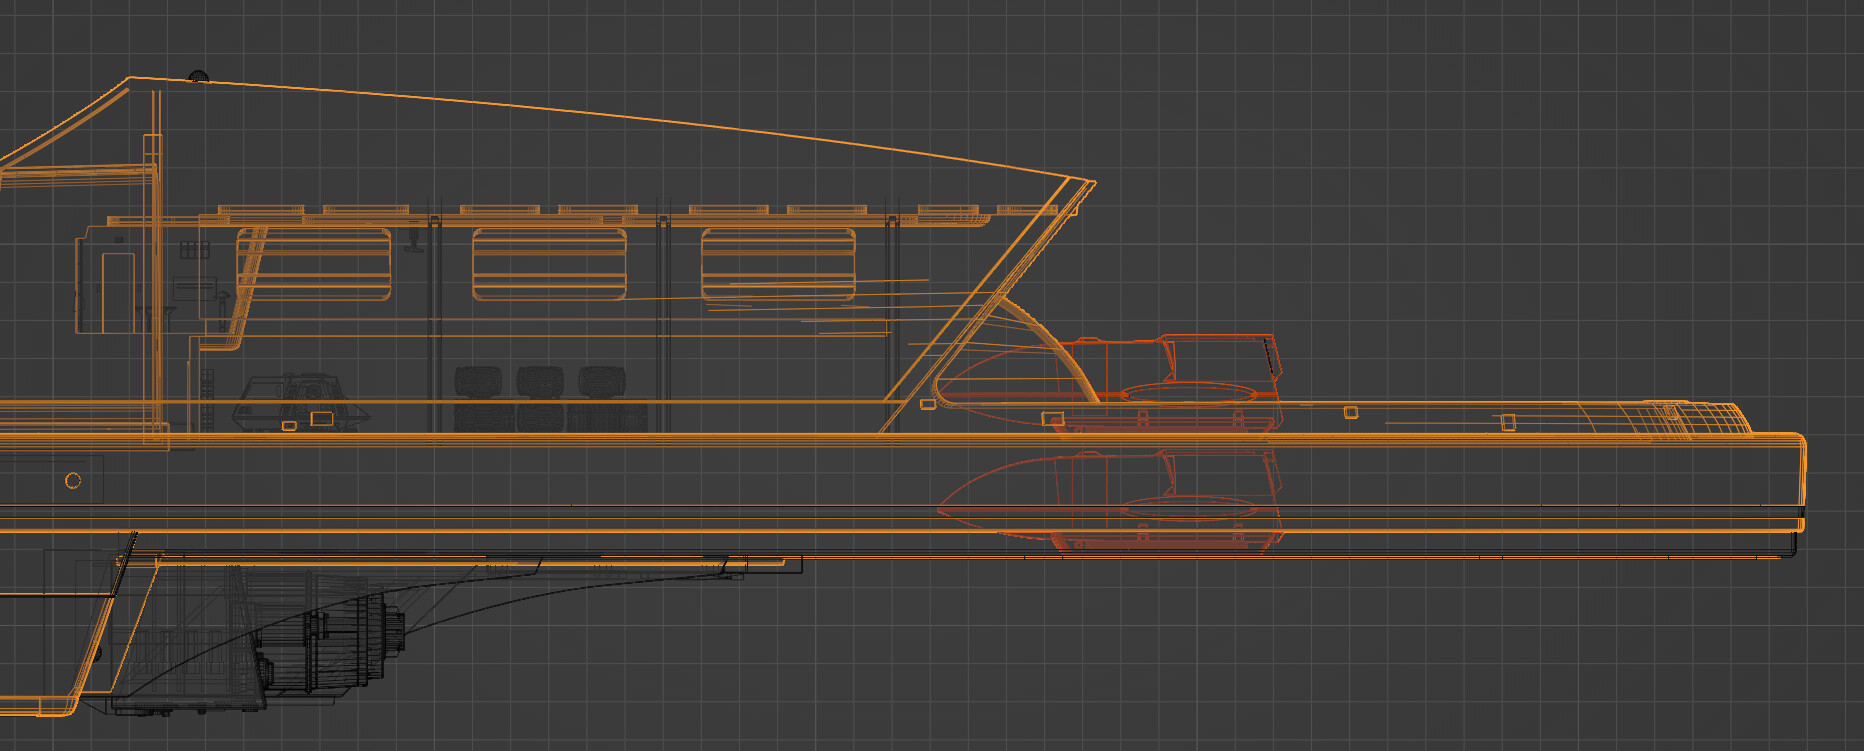Select the mirrored red-orange pod below the deck
This screenshot has height=751, width=1864.
click(x=1108, y=500)
